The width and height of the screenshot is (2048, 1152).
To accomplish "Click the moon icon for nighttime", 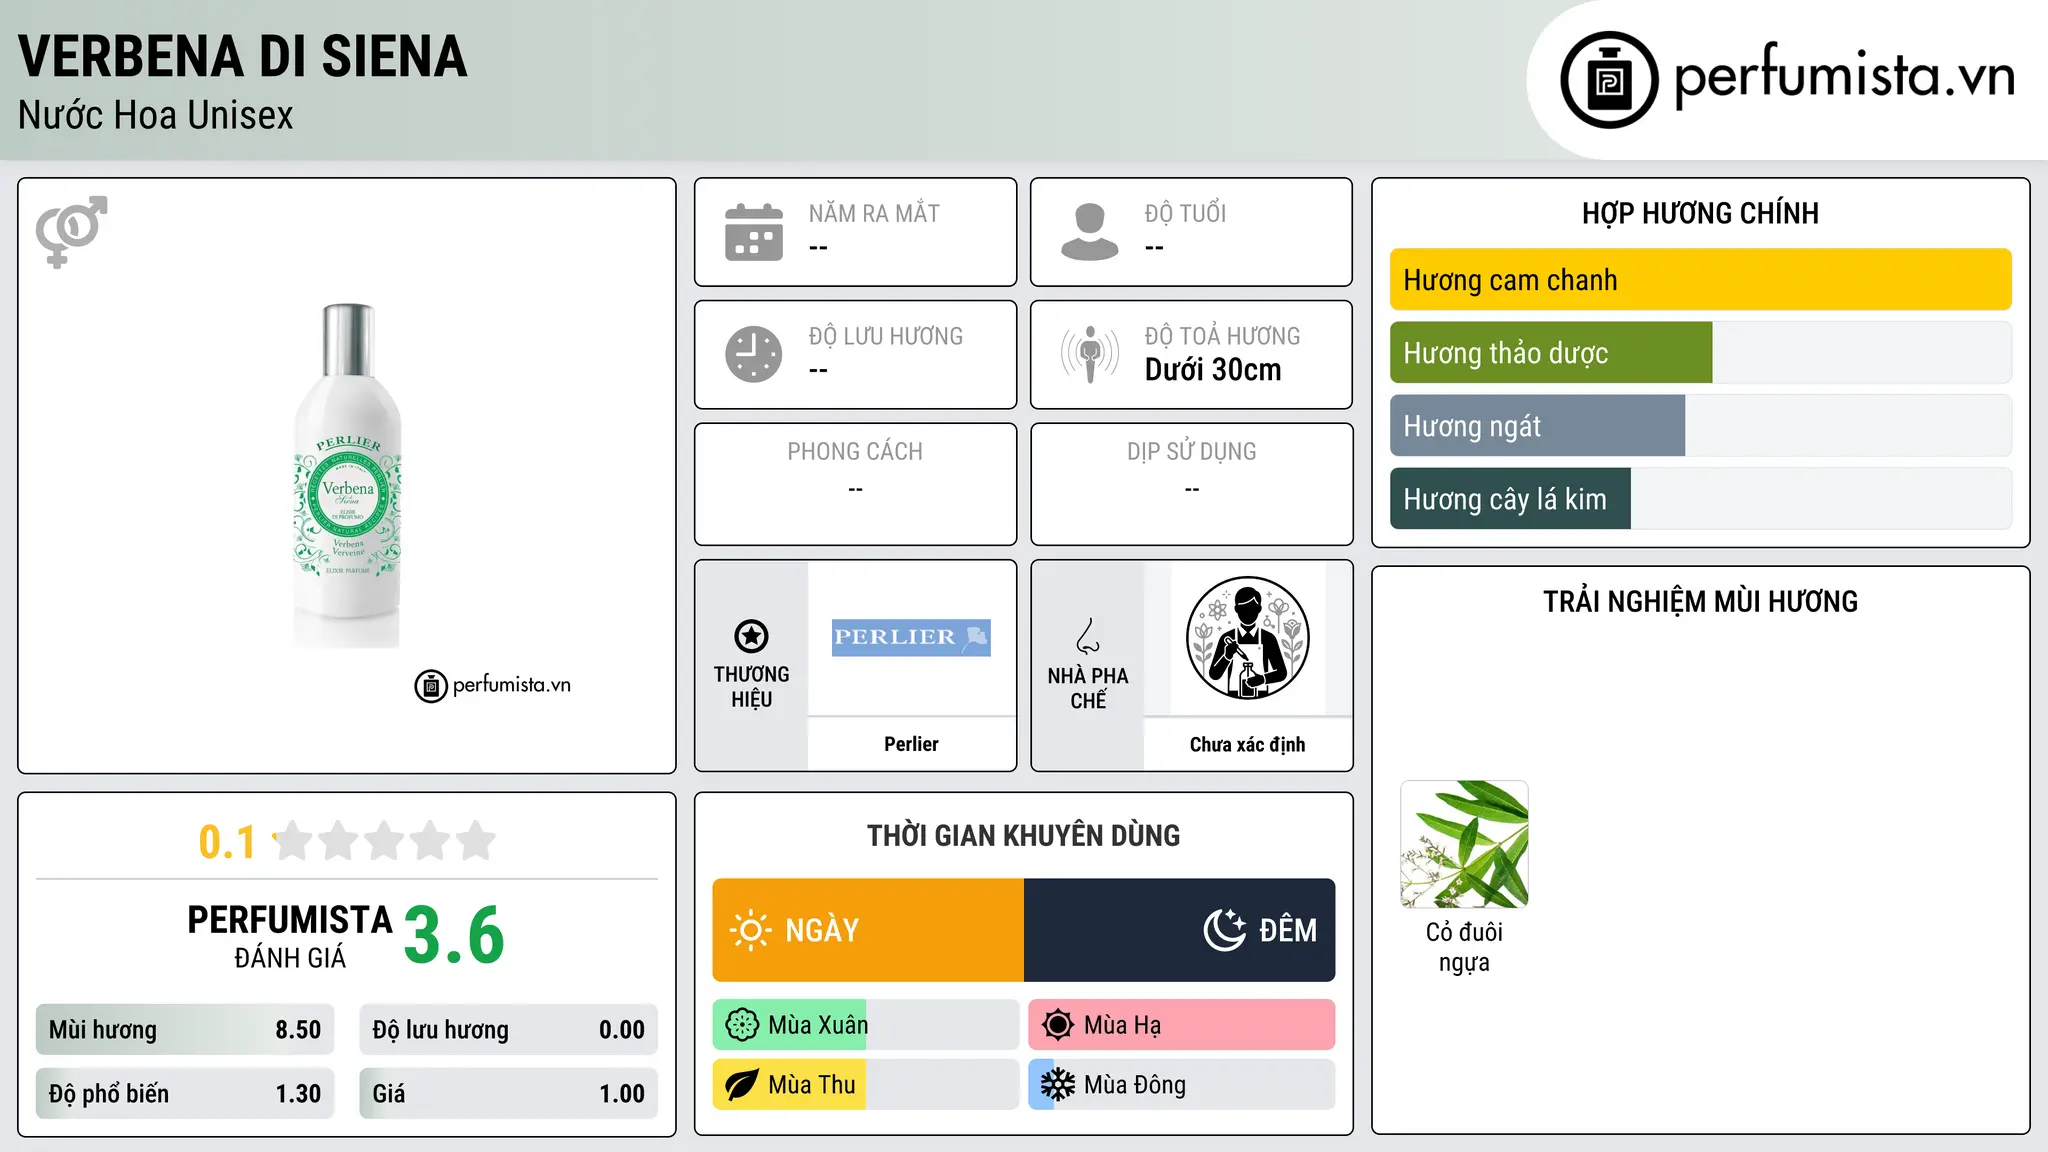I will (1225, 930).
